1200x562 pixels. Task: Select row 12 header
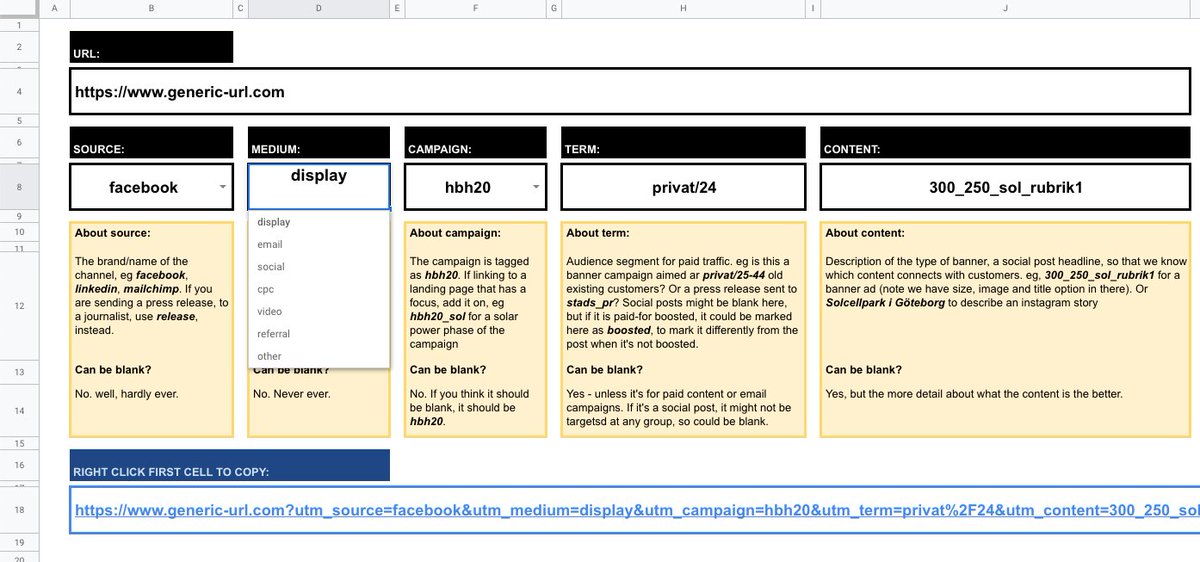pos(20,306)
